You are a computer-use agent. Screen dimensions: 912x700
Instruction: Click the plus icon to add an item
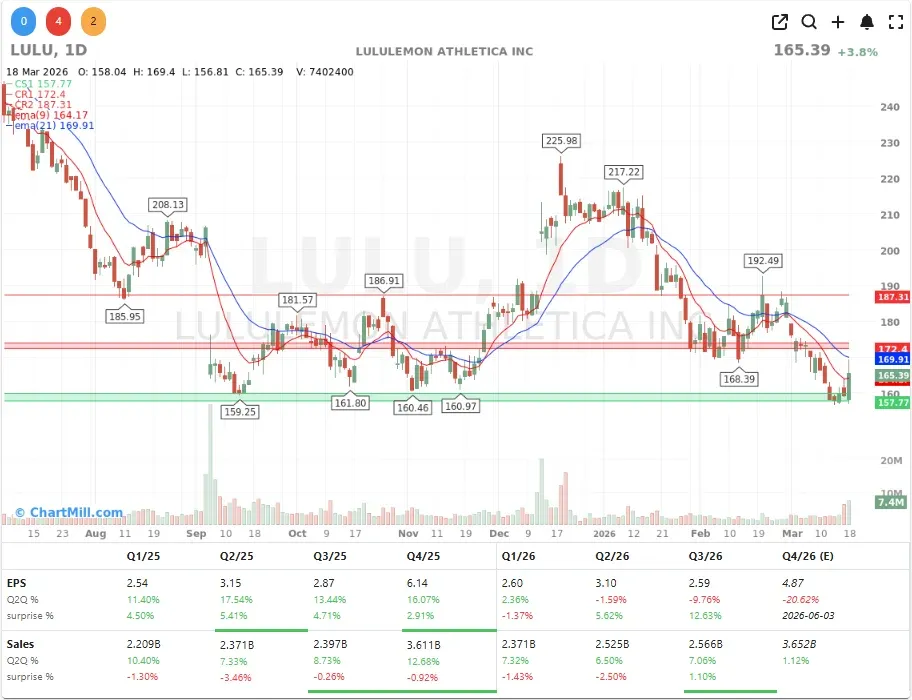click(x=837, y=21)
